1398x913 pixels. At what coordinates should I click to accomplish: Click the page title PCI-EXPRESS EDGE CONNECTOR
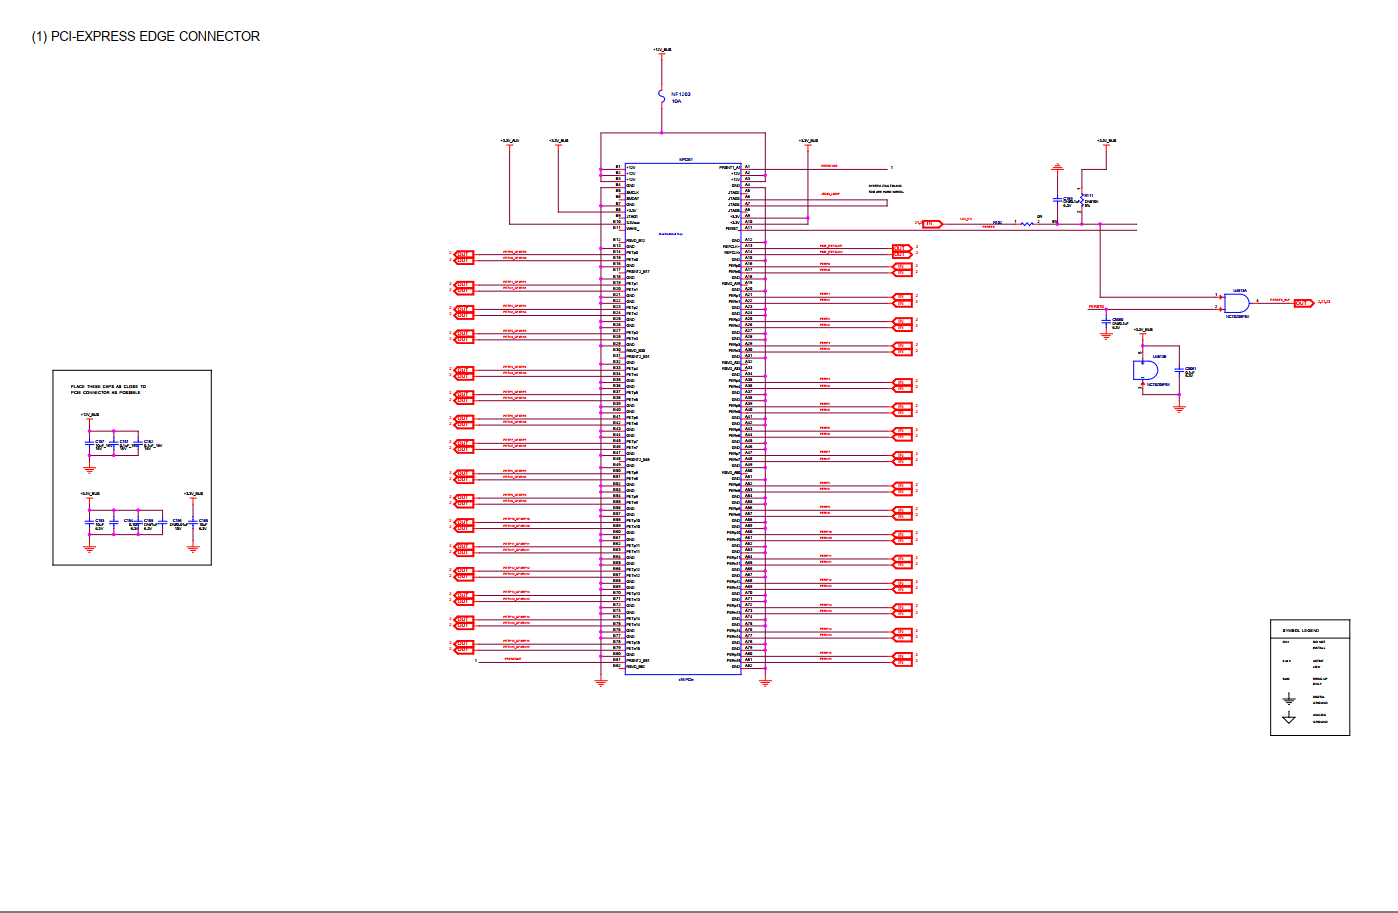(x=146, y=36)
